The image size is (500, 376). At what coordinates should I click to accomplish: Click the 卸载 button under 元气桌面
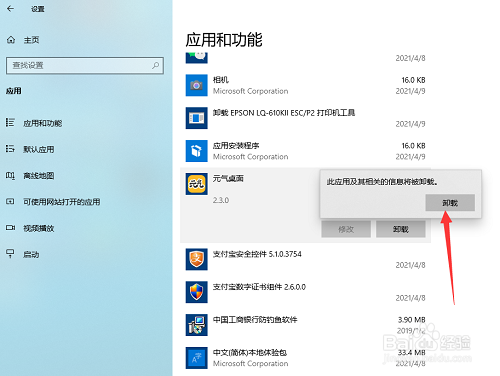[401, 229]
